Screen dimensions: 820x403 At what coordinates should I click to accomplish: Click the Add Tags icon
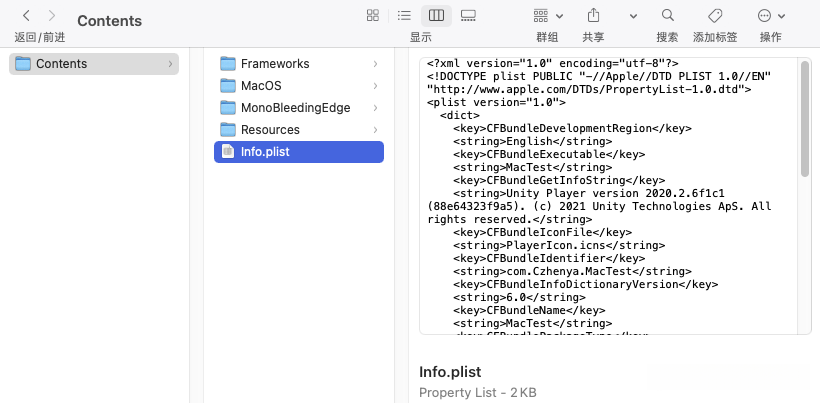click(715, 16)
